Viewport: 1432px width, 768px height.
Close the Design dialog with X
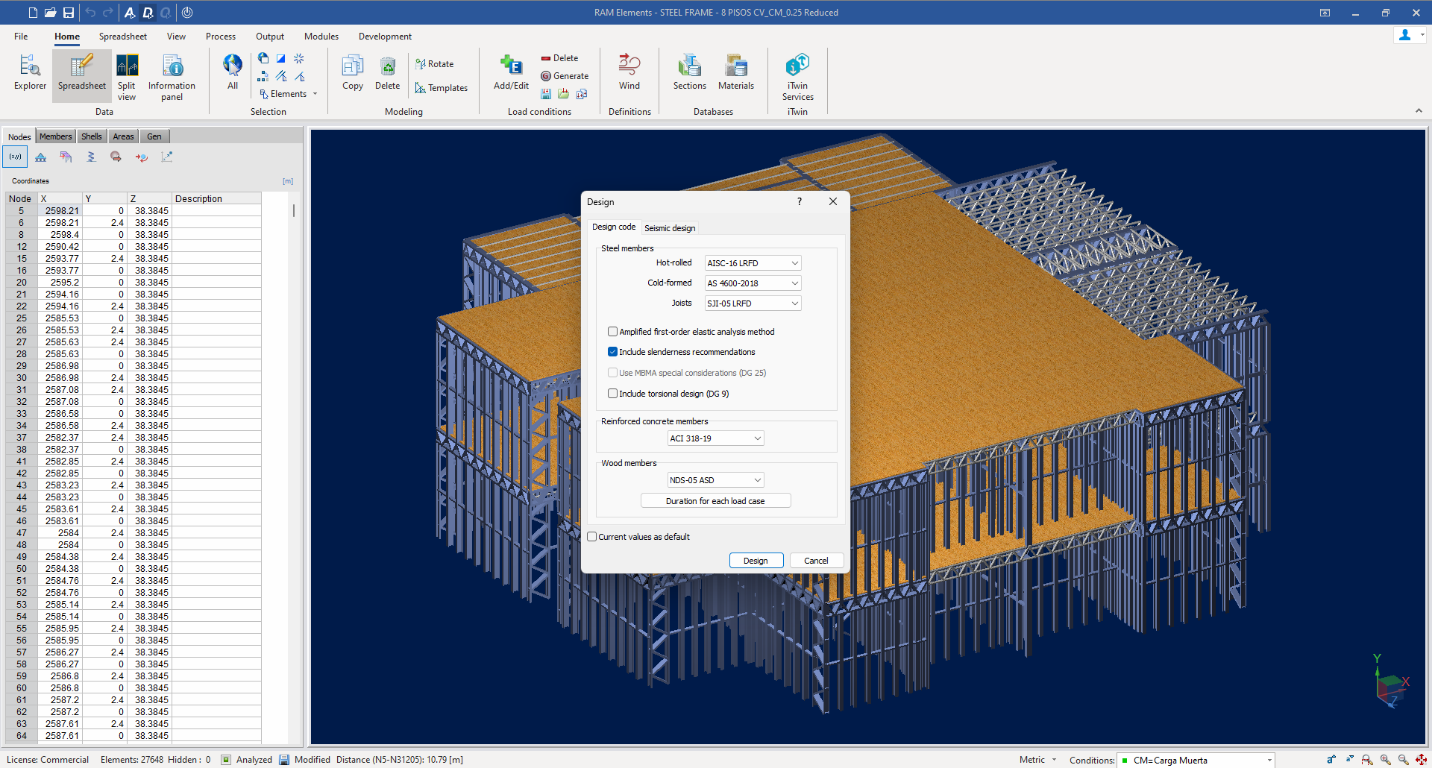(833, 201)
